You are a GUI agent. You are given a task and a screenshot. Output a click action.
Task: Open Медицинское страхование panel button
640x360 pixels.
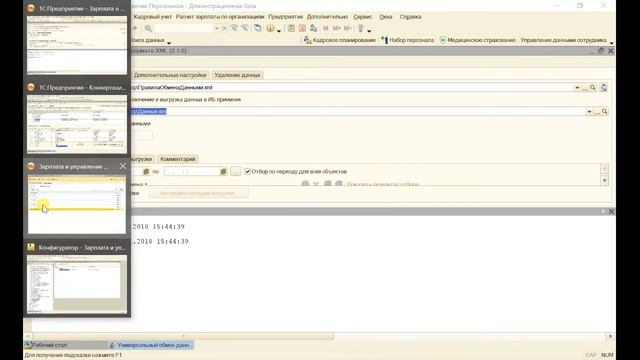click(478, 40)
